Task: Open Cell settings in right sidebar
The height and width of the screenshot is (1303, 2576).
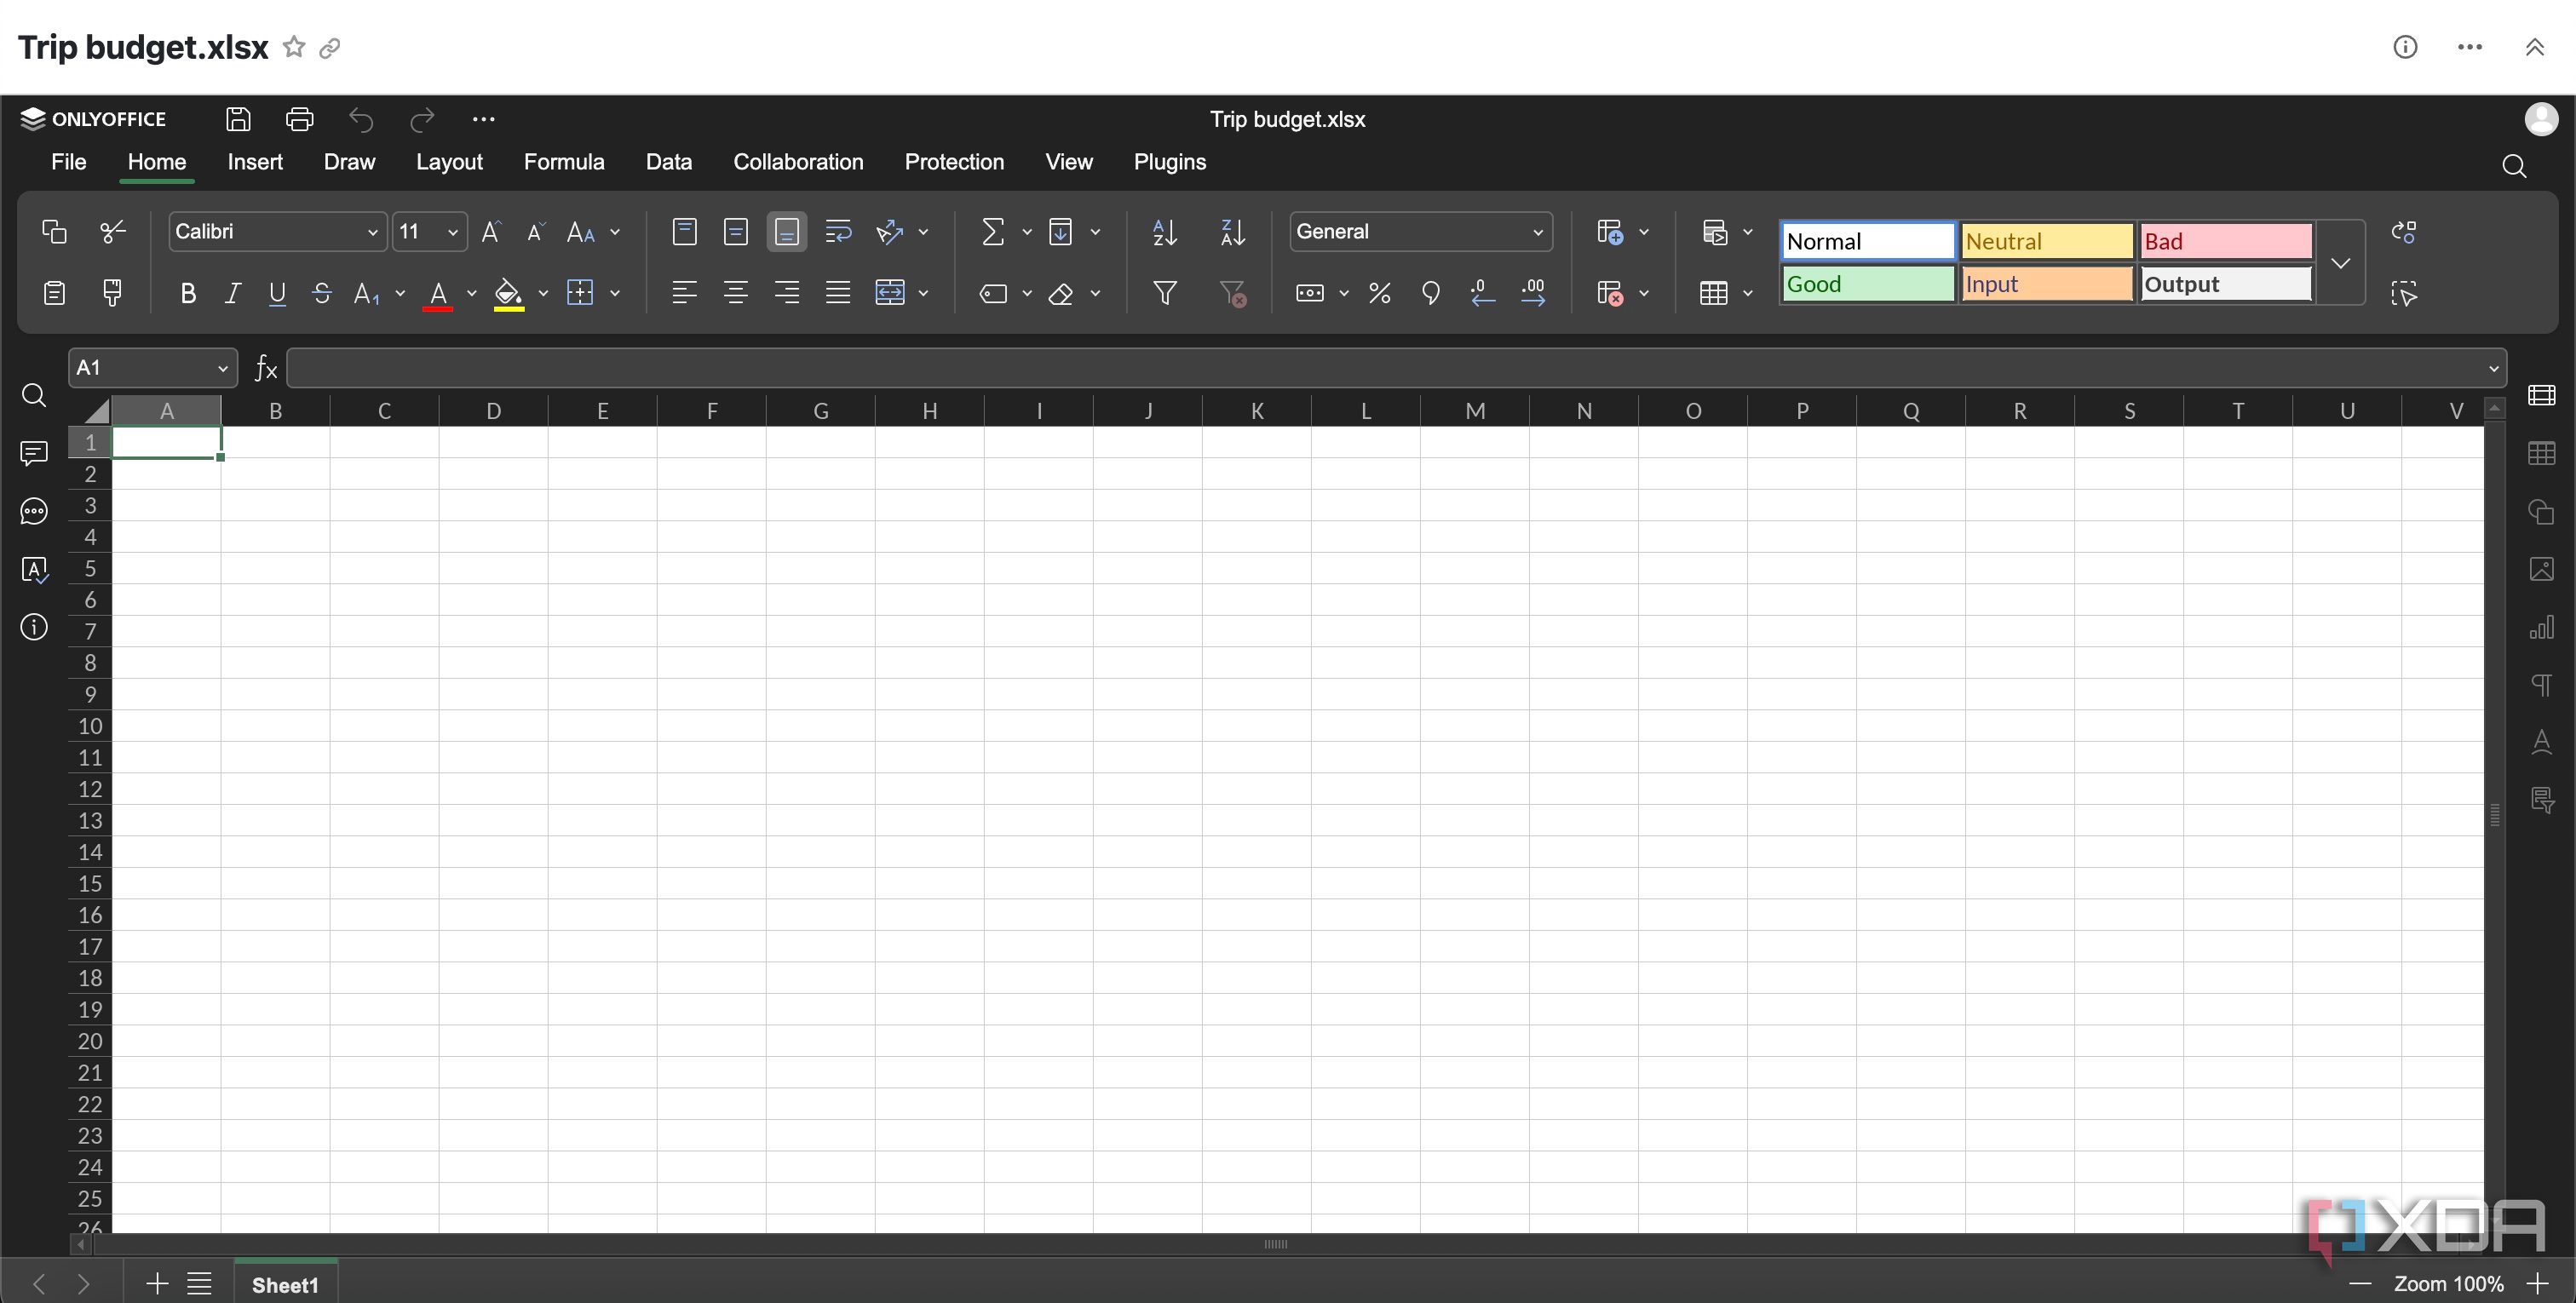Action: [2541, 396]
